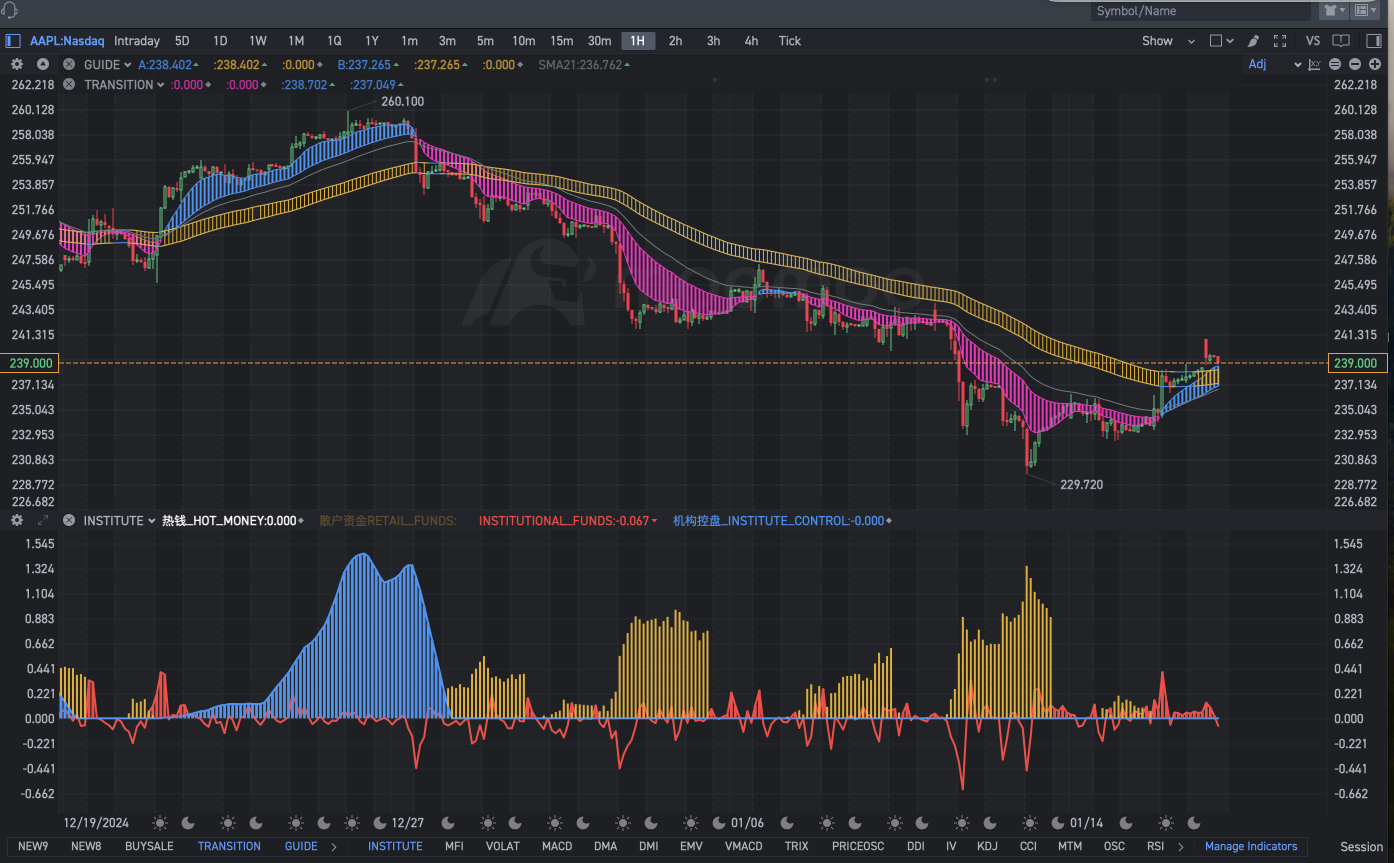Switch to 1M monthly timeframe
The width and height of the screenshot is (1394, 863).
pyautogui.click(x=296, y=41)
